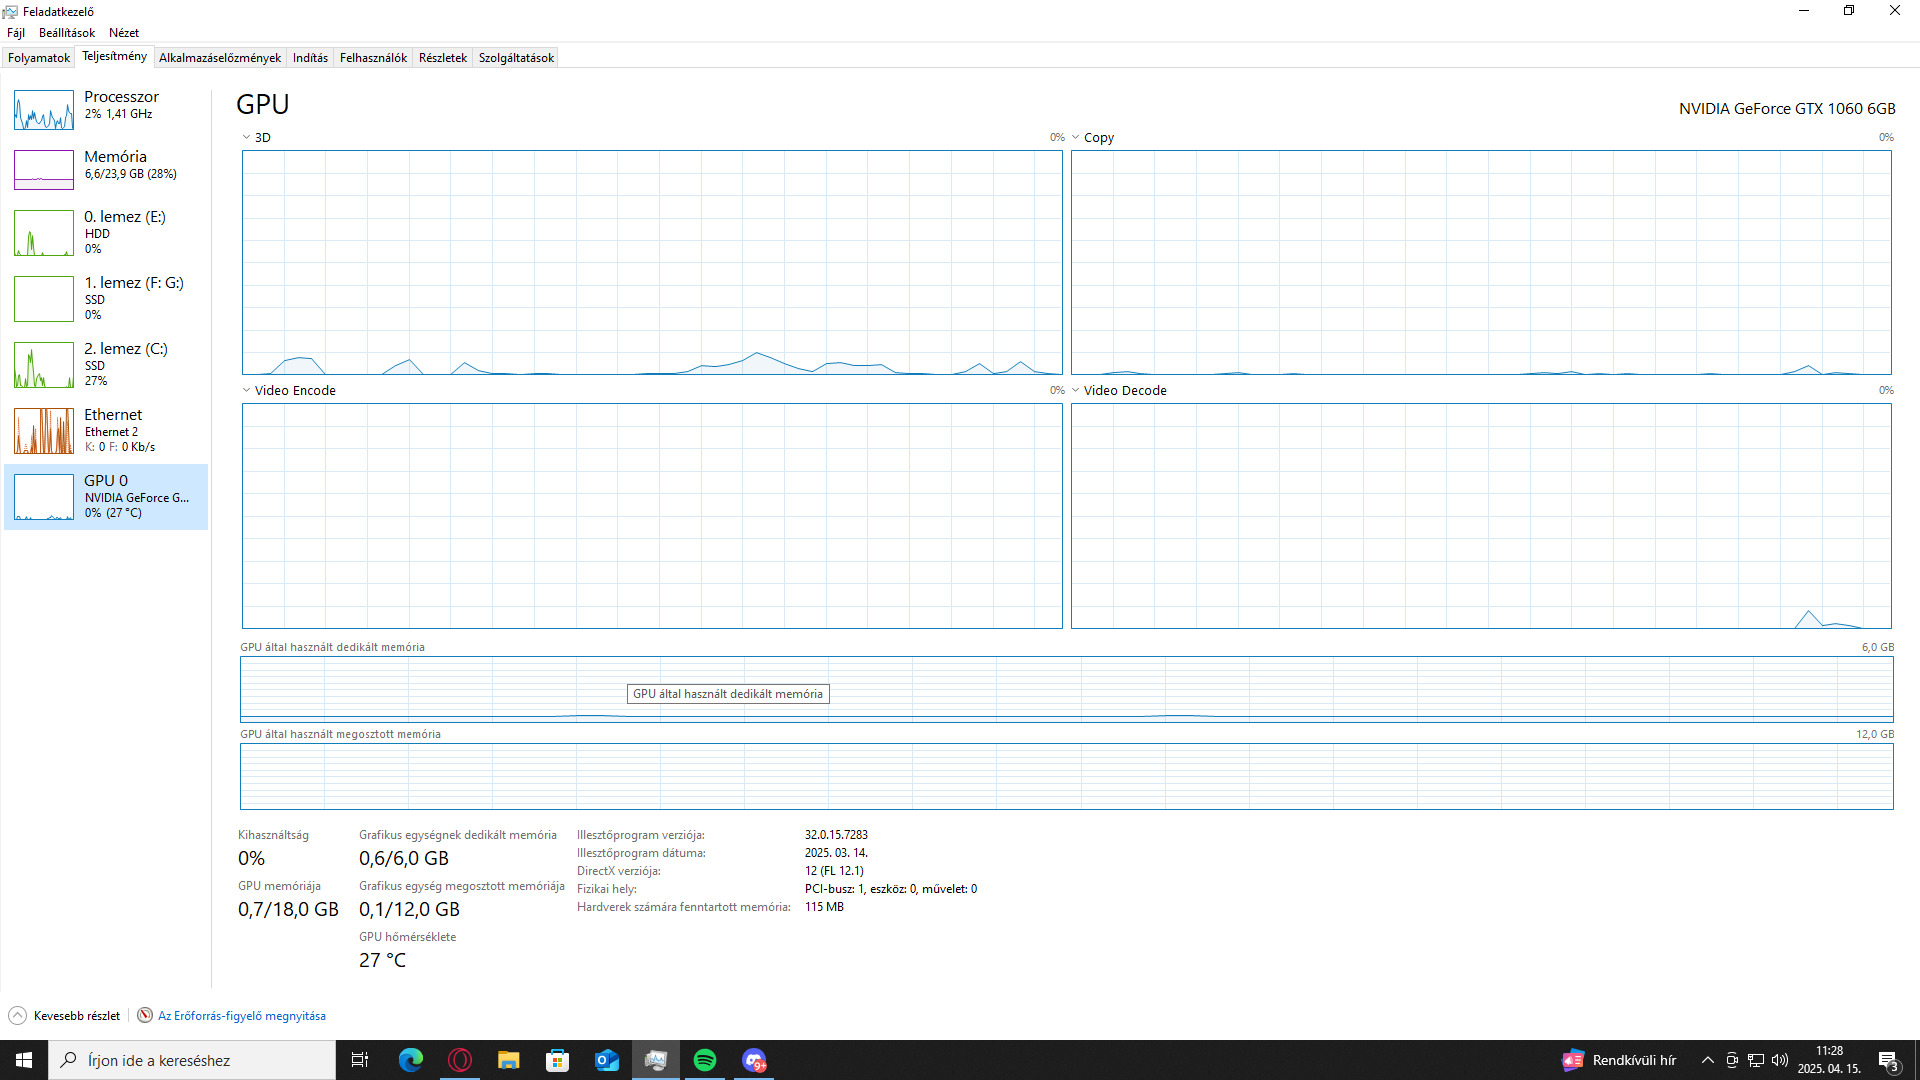Select the GPU 0 performance item
The width and height of the screenshot is (1920, 1080).
pos(106,496)
